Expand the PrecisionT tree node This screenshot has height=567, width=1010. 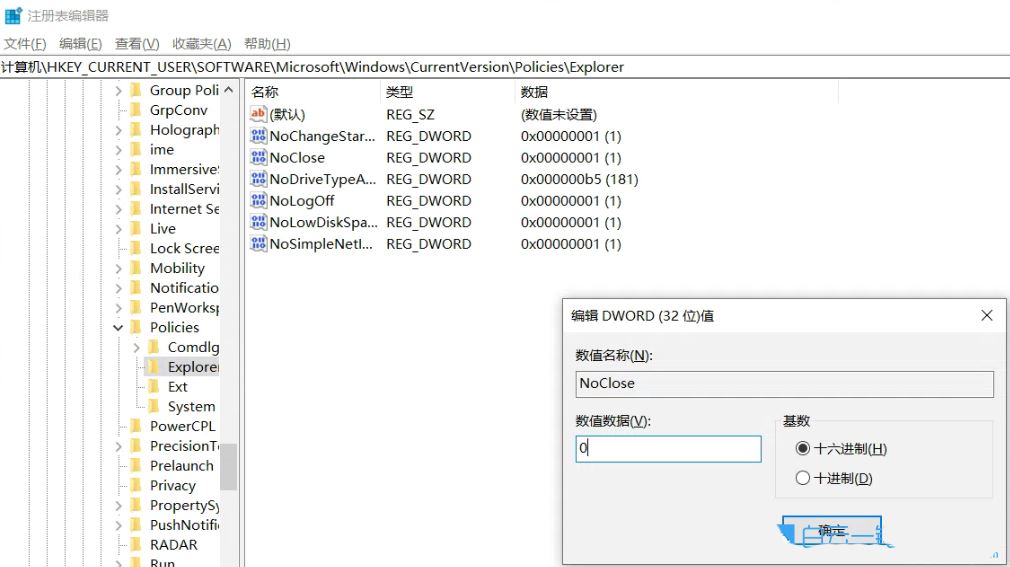(119, 447)
